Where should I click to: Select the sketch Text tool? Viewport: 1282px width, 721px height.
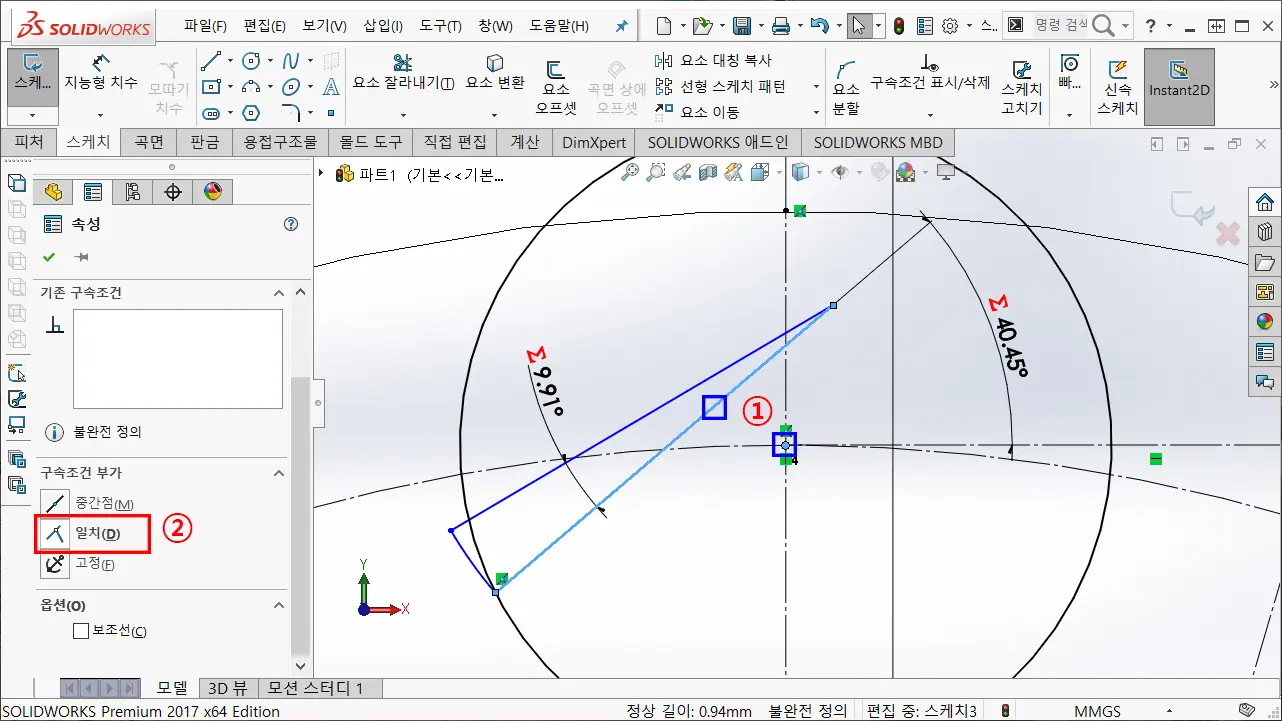(331, 88)
